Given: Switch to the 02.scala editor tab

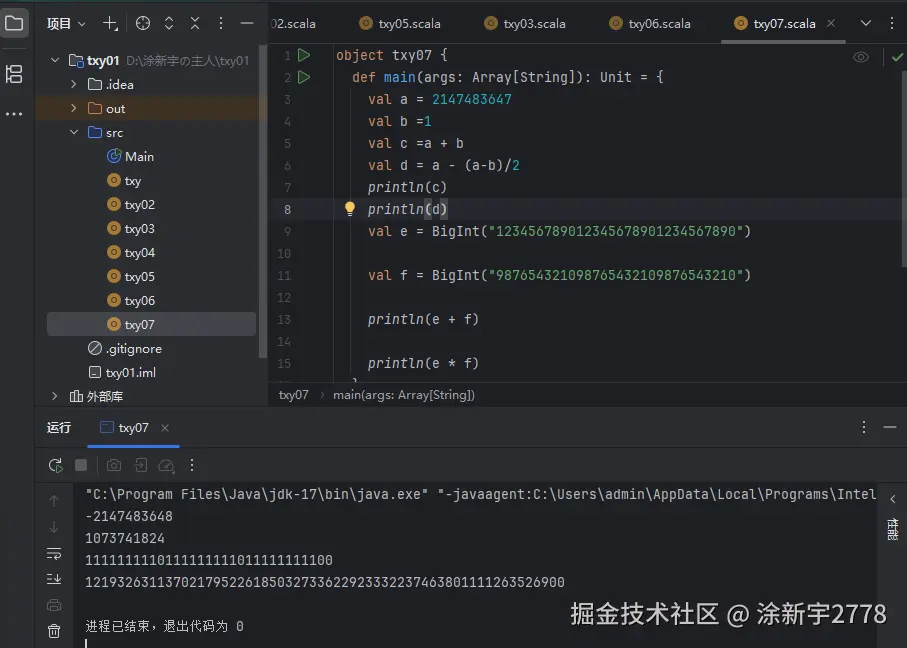Looking at the screenshot, I should (293, 24).
